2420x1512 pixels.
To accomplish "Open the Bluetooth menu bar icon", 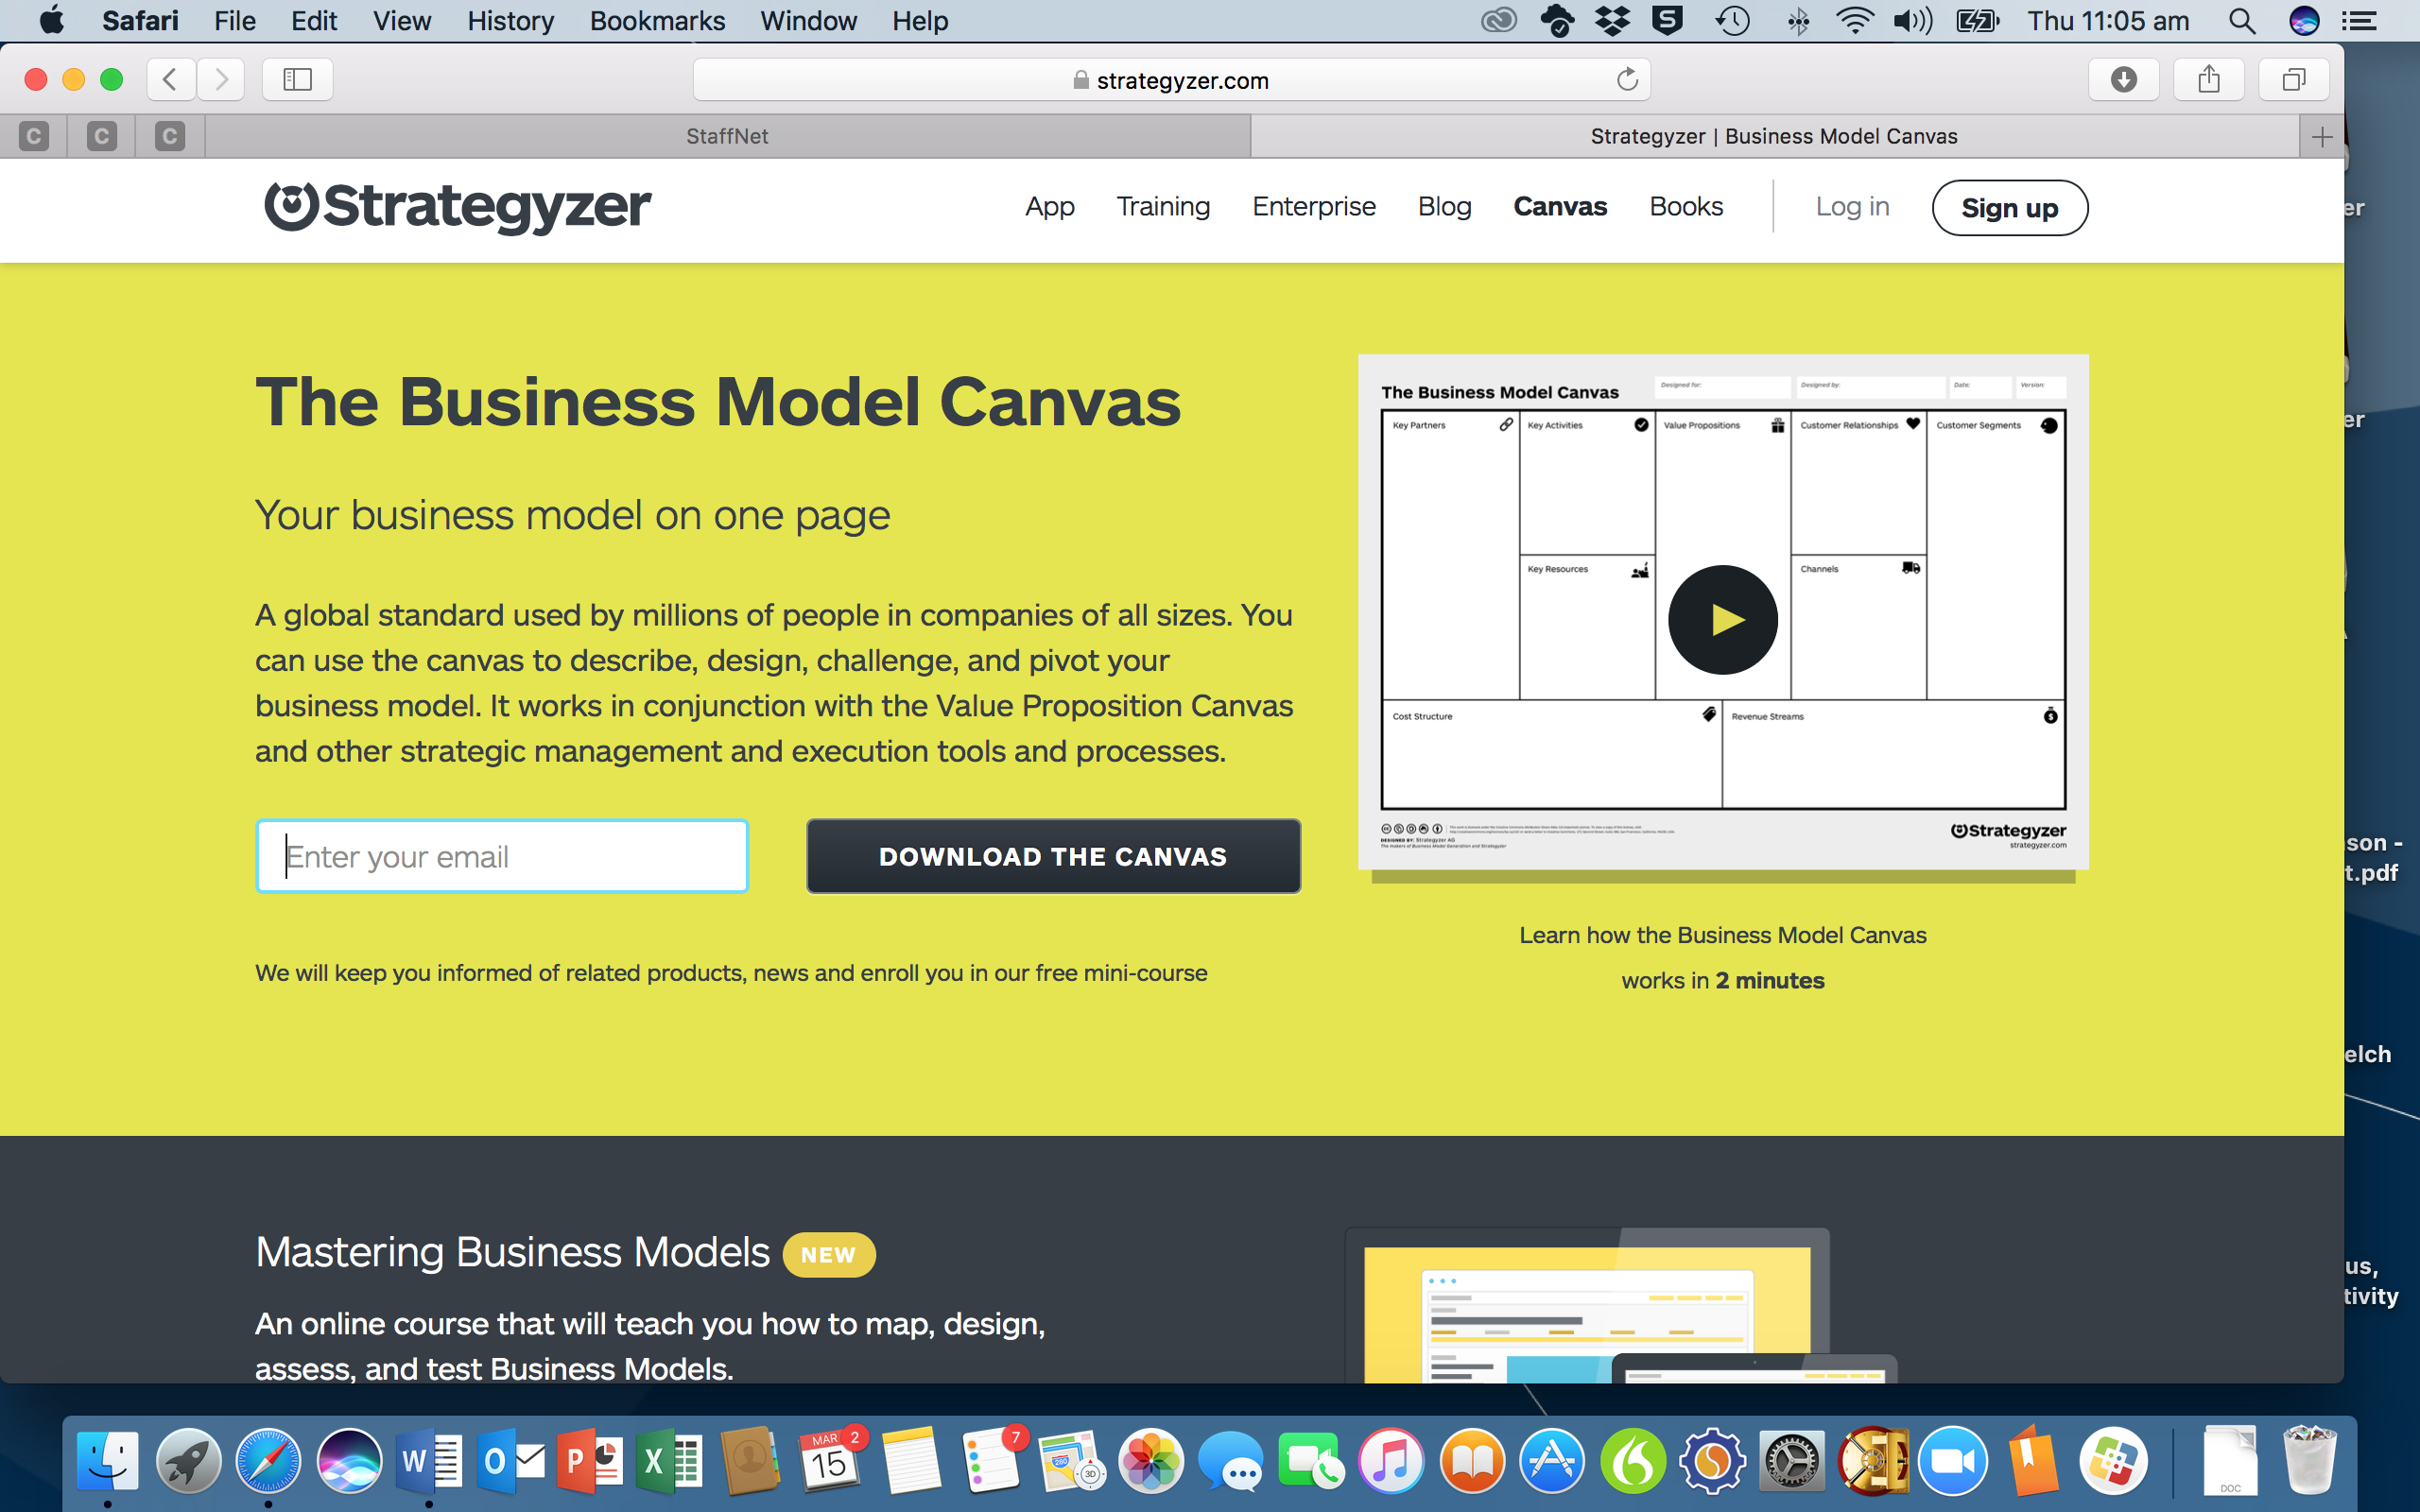I will tap(1798, 21).
